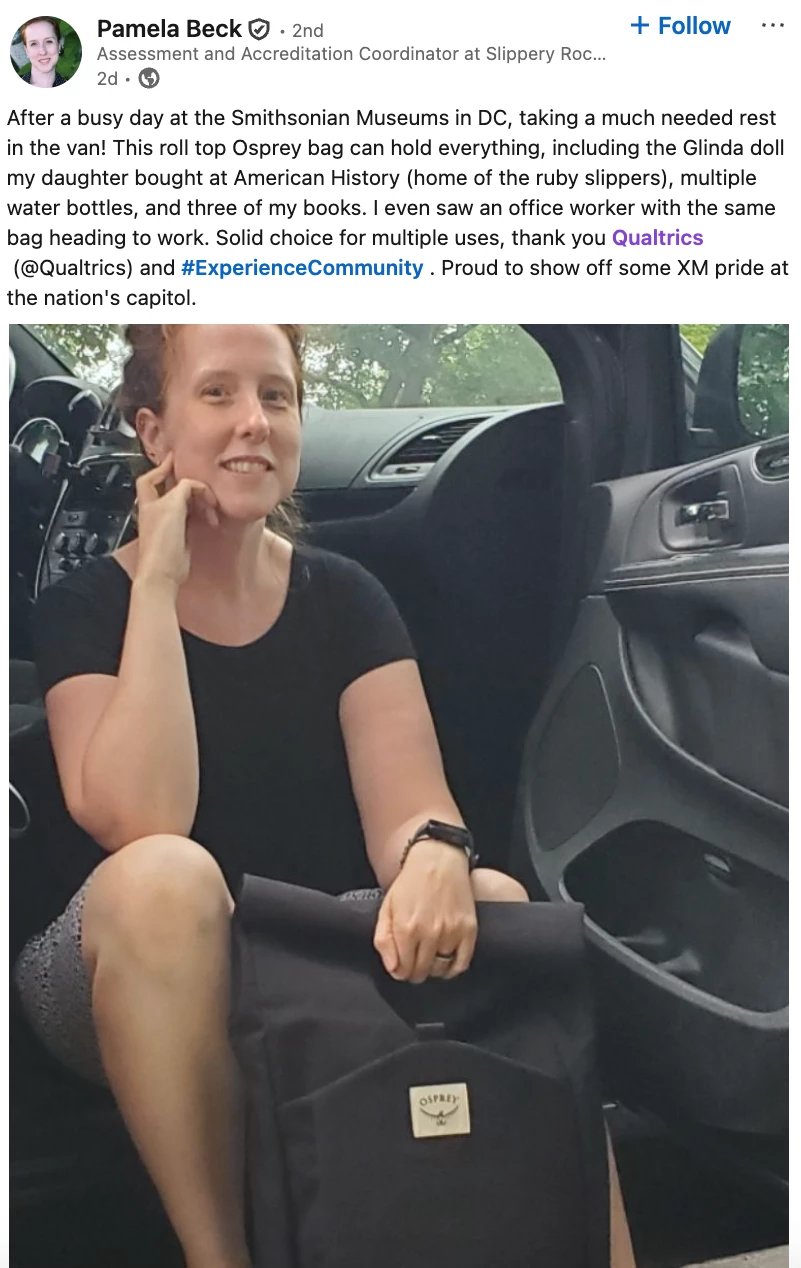Click the plus icon beside Follow
The height and width of the screenshot is (1268, 801).
(x=640, y=26)
